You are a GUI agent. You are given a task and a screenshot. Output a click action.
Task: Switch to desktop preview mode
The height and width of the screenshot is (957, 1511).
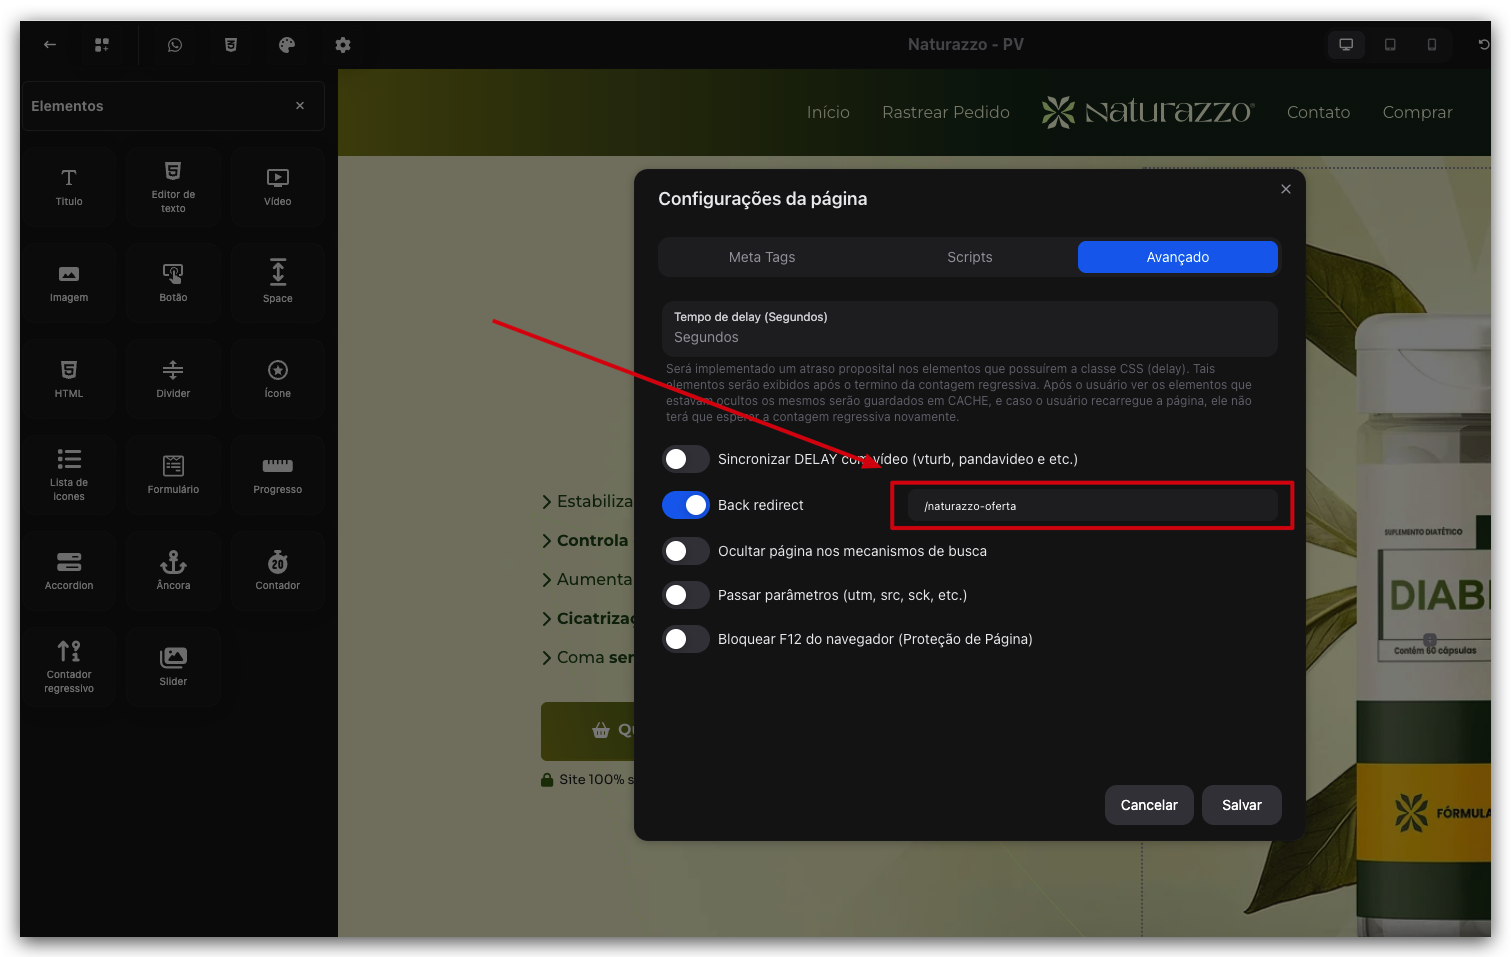point(1346,45)
